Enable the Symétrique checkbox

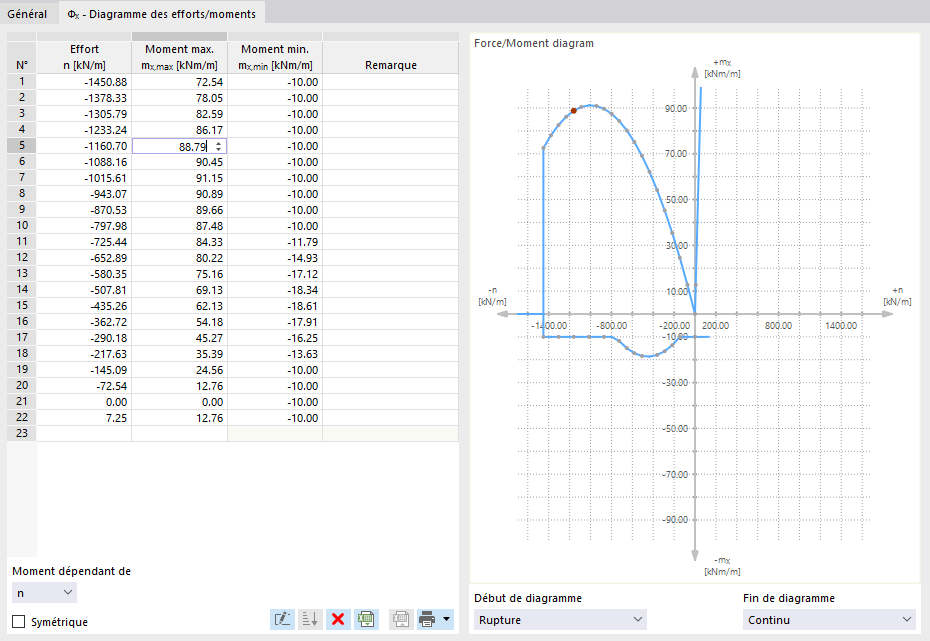(x=19, y=621)
